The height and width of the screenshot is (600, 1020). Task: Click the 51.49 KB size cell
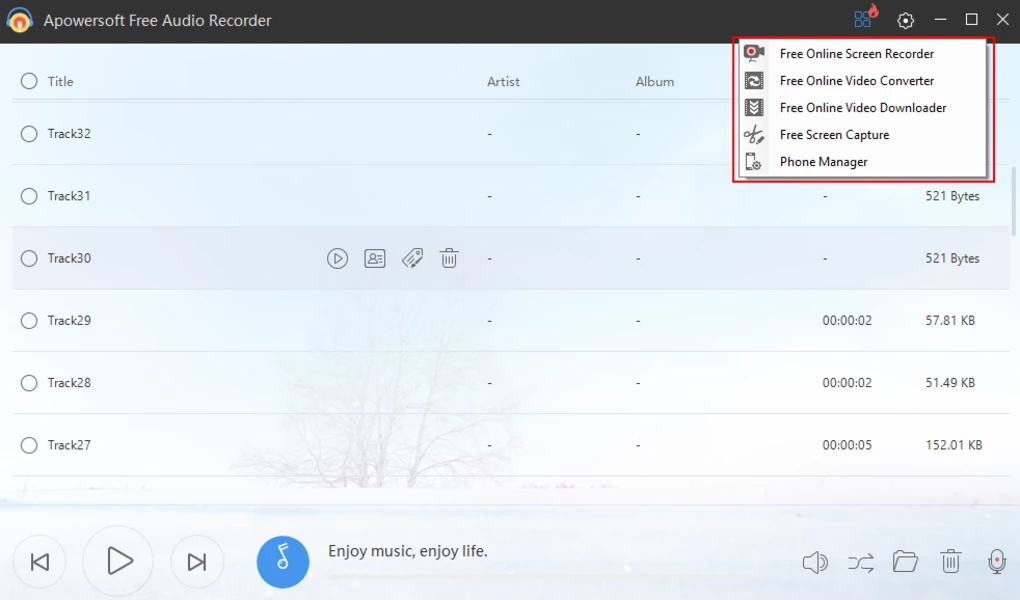pos(950,383)
